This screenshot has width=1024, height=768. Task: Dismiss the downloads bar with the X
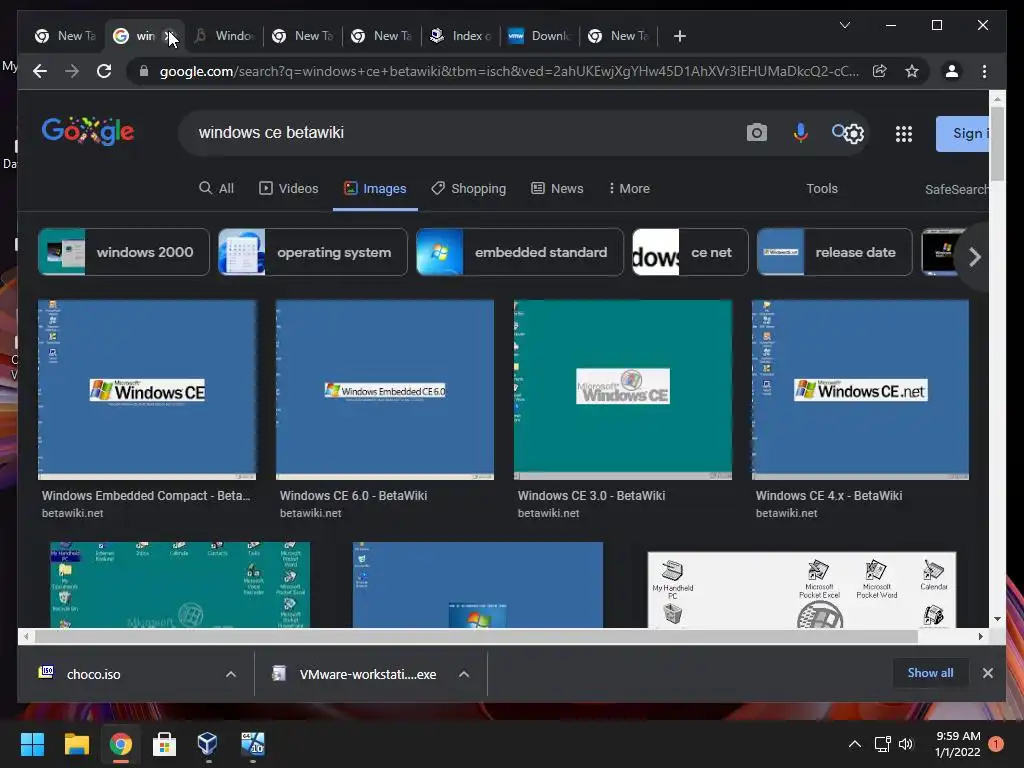point(987,673)
